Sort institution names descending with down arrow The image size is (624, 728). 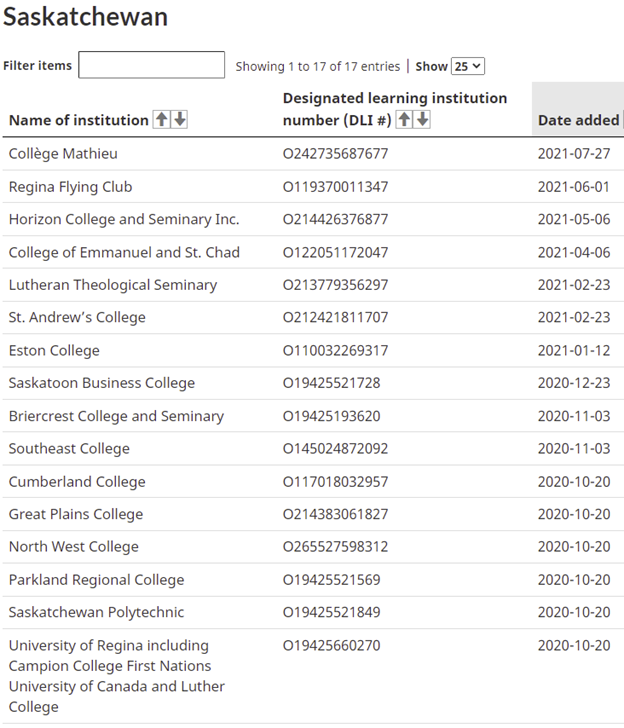[x=180, y=120]
